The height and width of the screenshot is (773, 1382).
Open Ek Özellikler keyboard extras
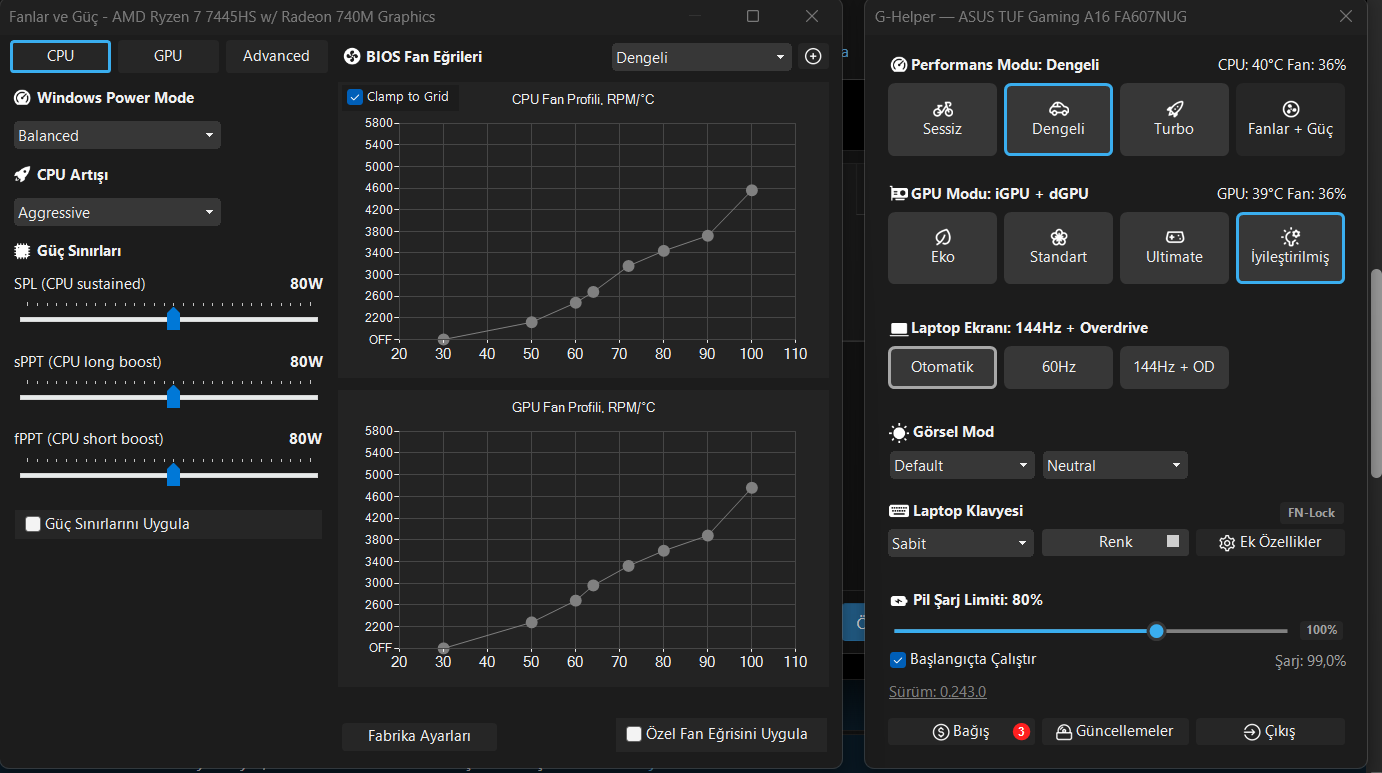(x=1270, y=542)
